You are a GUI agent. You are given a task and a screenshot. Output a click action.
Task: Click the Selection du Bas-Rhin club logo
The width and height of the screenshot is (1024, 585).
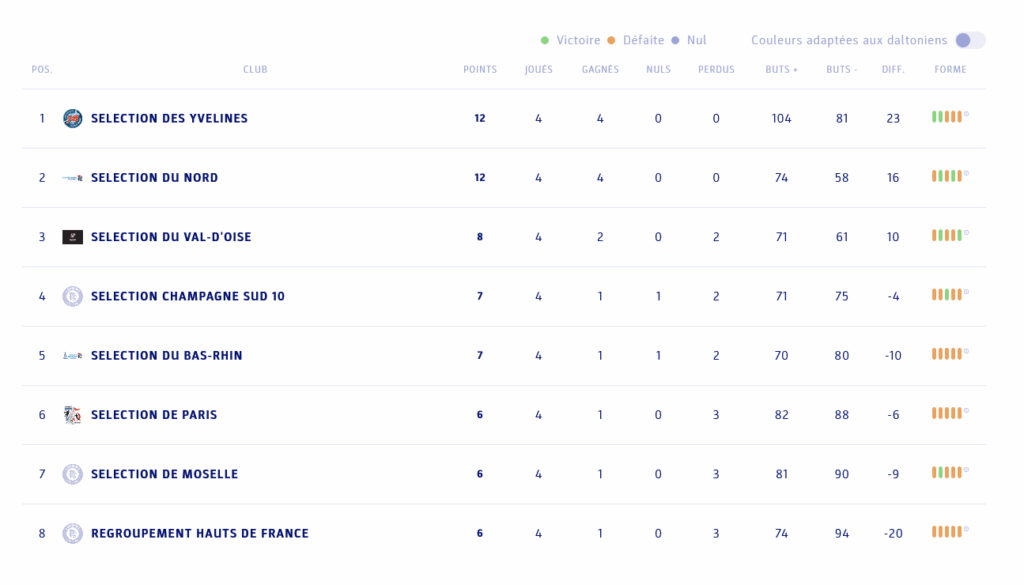pos(73,356)
